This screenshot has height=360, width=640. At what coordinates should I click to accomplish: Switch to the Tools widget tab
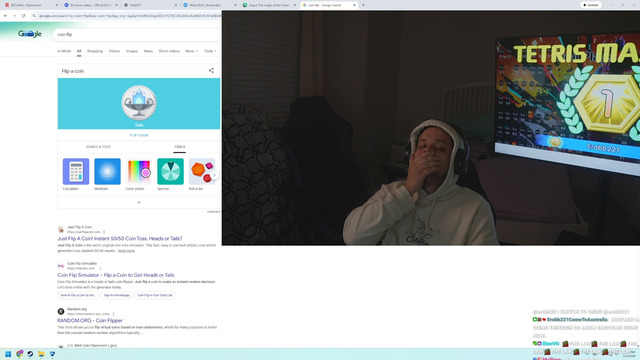(x=180, y=147)
